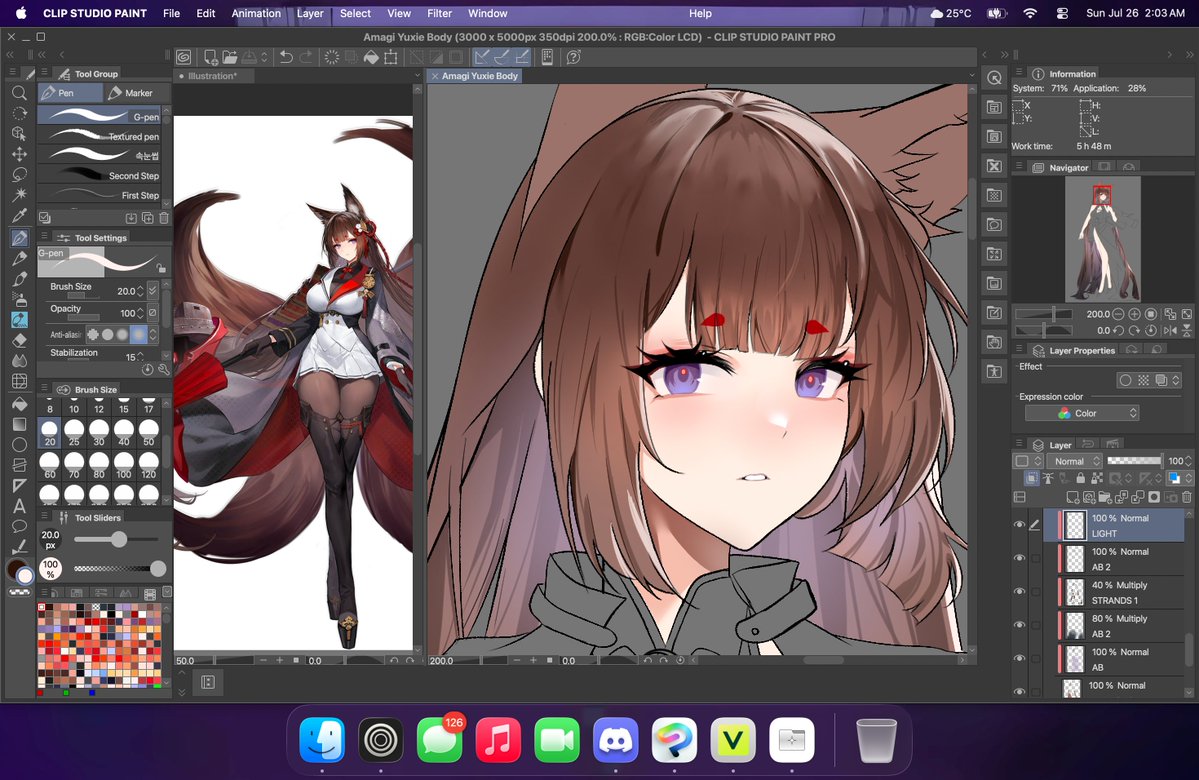Click the help question-mark icon

pos(574,57)
